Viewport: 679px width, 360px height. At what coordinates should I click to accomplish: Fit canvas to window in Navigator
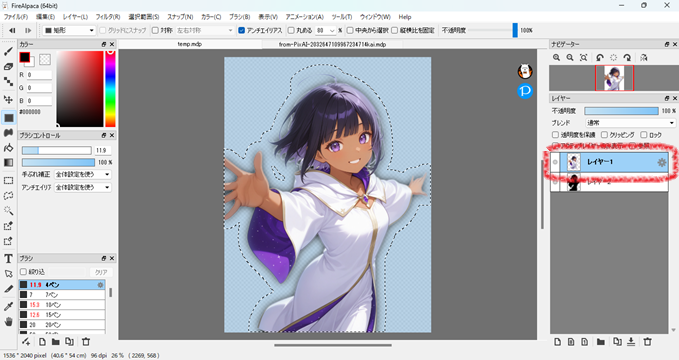point(584,58)
